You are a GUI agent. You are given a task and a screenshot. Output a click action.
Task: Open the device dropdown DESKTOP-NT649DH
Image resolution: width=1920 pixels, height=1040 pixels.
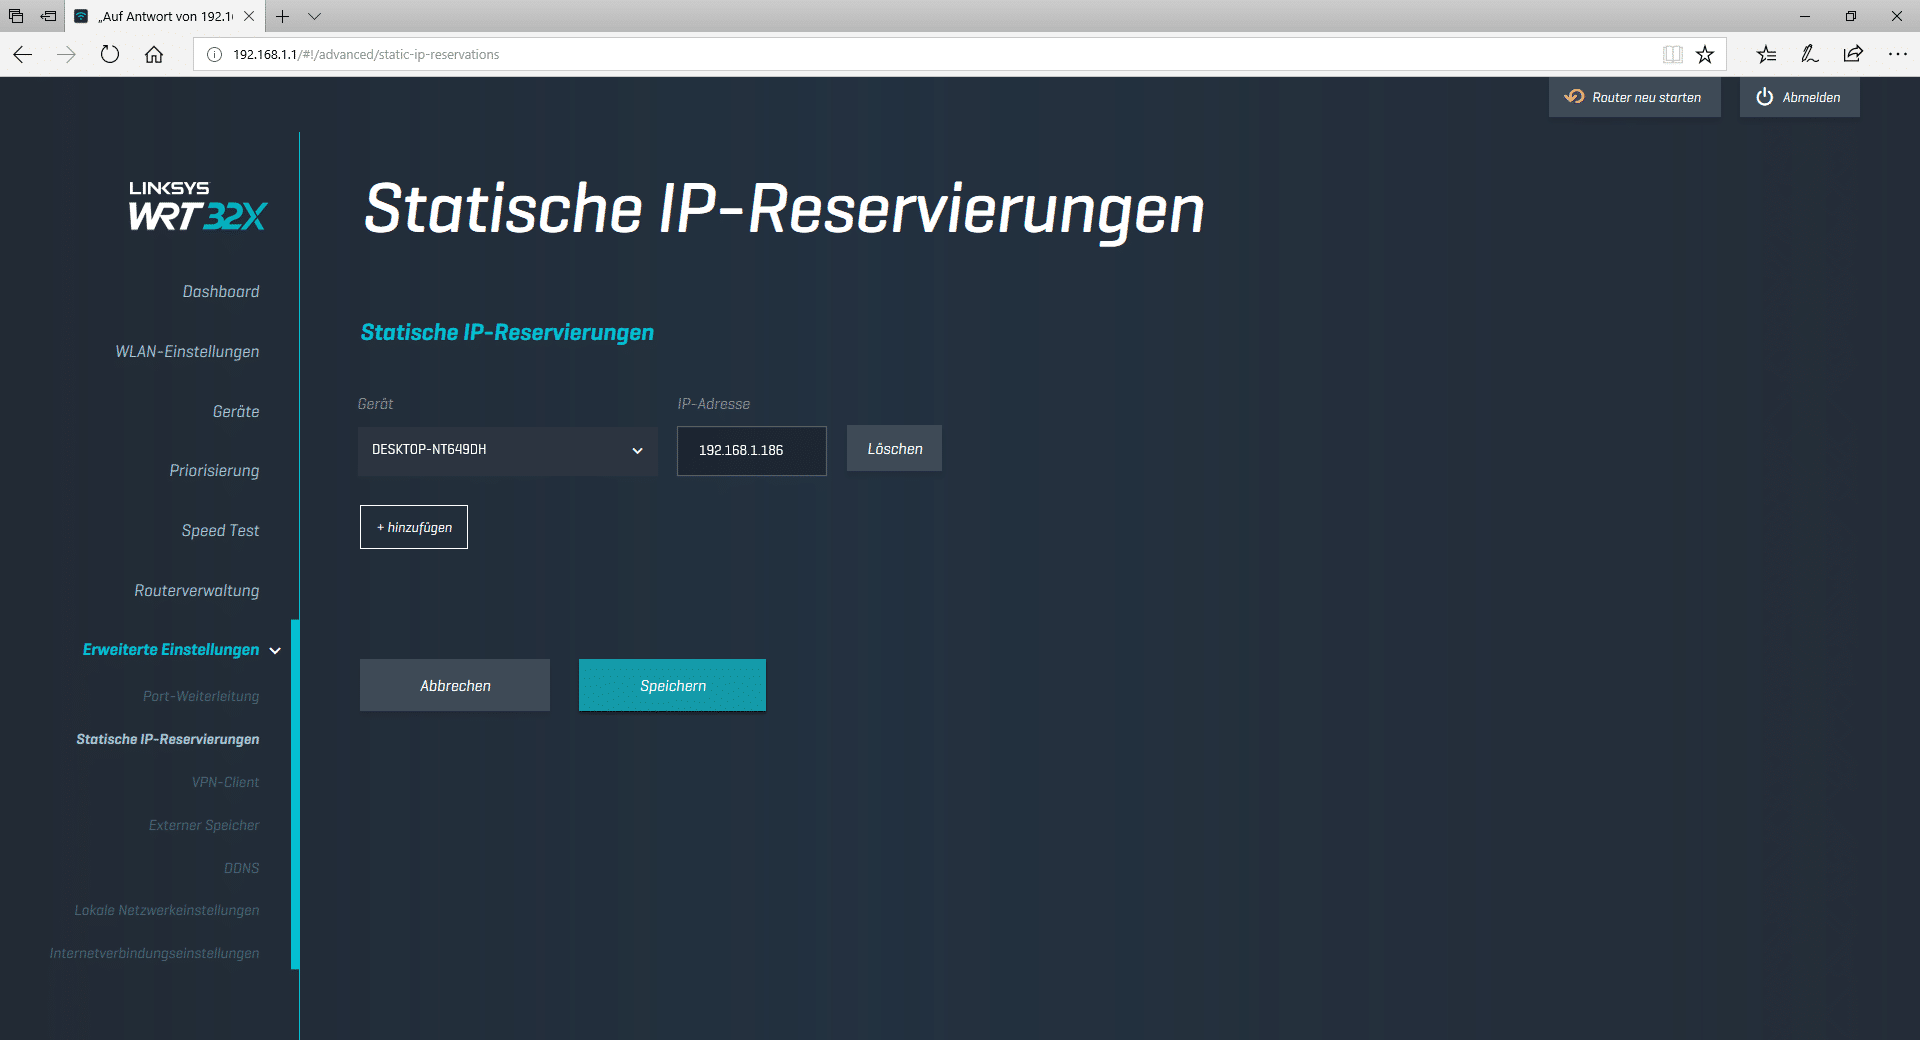coord(507,450)
